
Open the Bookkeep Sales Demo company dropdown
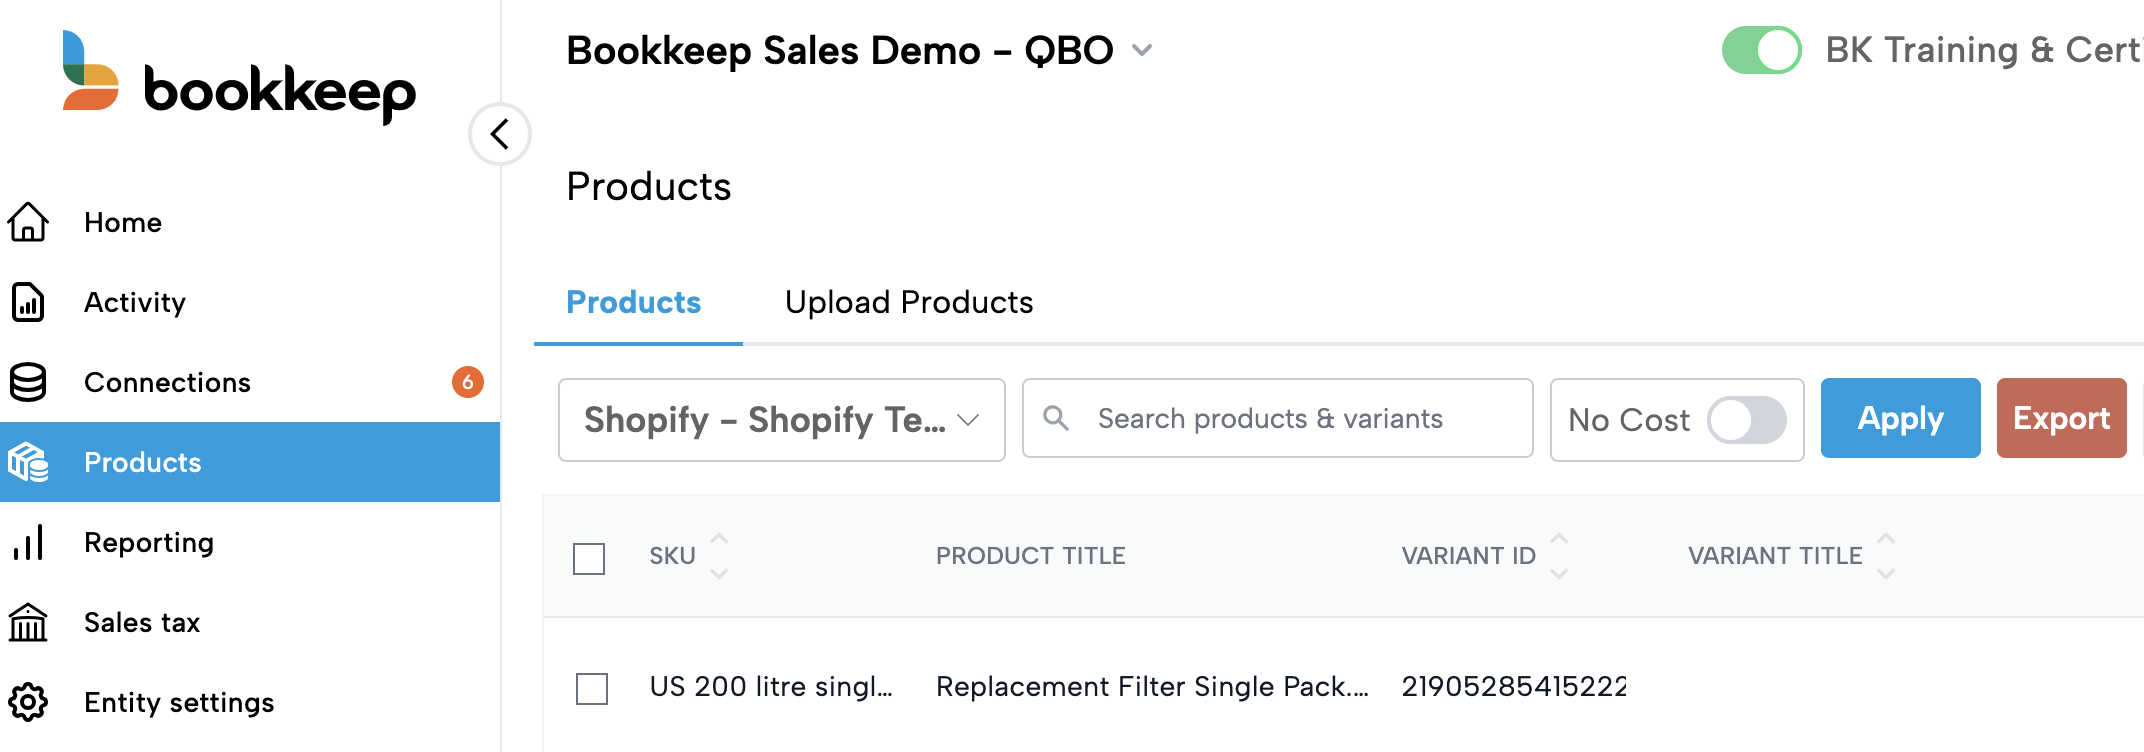1142,50
